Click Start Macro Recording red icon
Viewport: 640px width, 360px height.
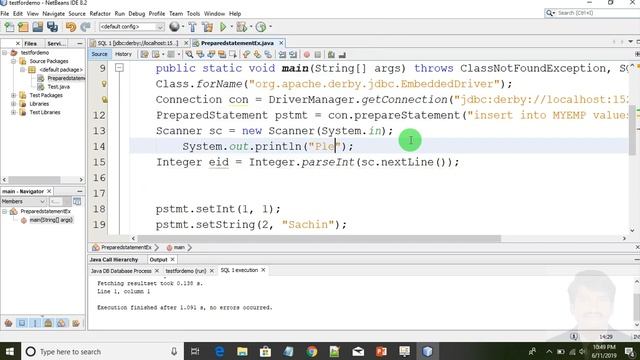pyautogui.click(x=307, y=54)
